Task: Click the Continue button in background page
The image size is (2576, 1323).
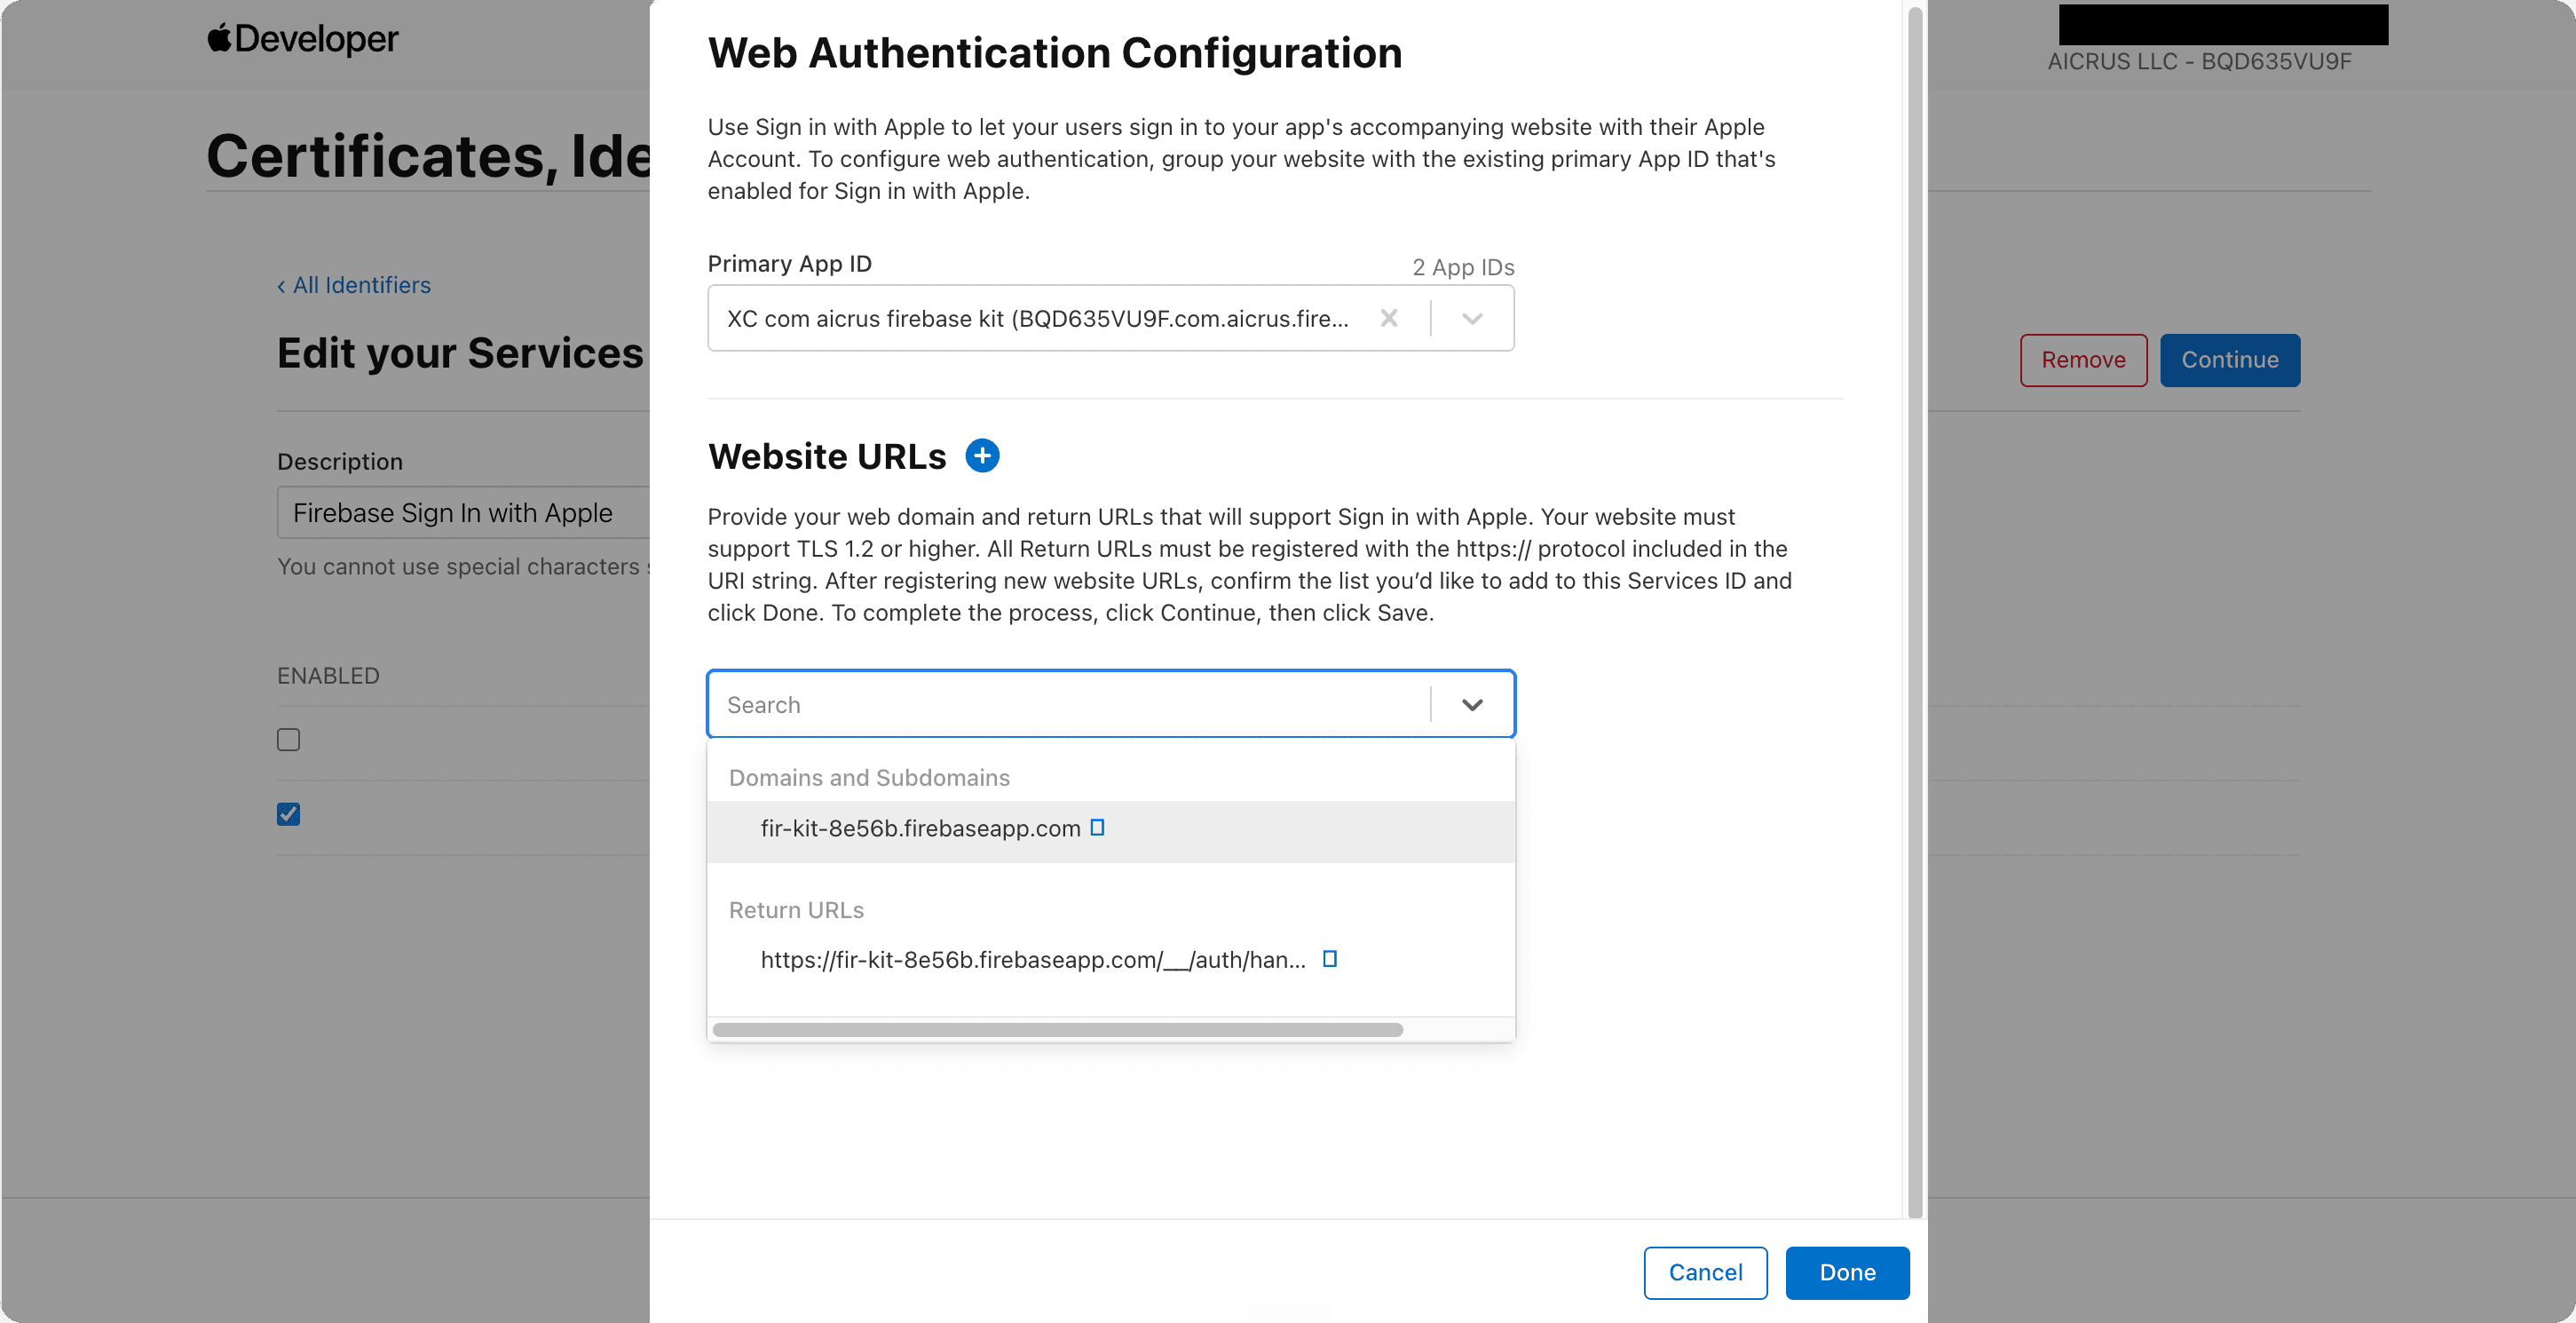Action: point(2230,360)
